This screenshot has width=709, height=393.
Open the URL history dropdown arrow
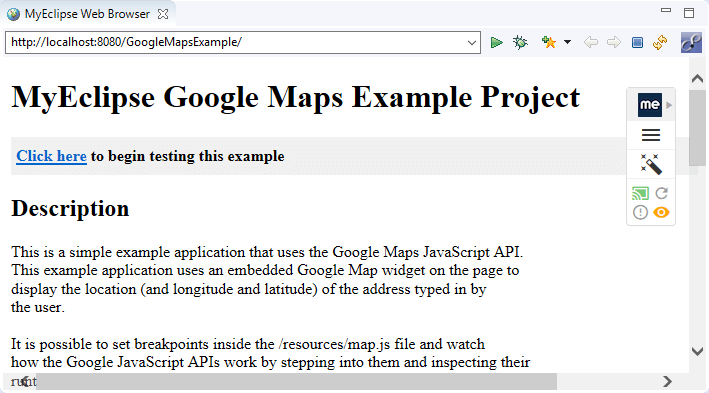pyautogui.click(x=472, y=43)
